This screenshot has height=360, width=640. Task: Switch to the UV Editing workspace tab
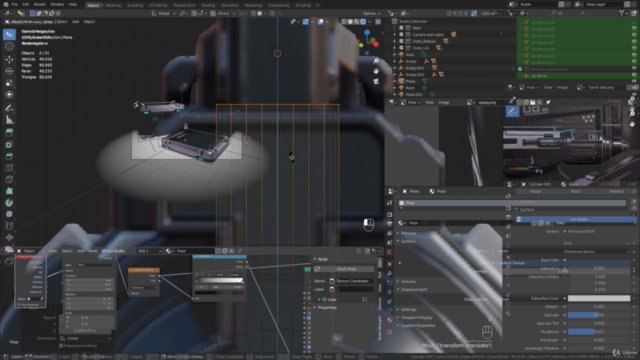[x=158, y=5]
